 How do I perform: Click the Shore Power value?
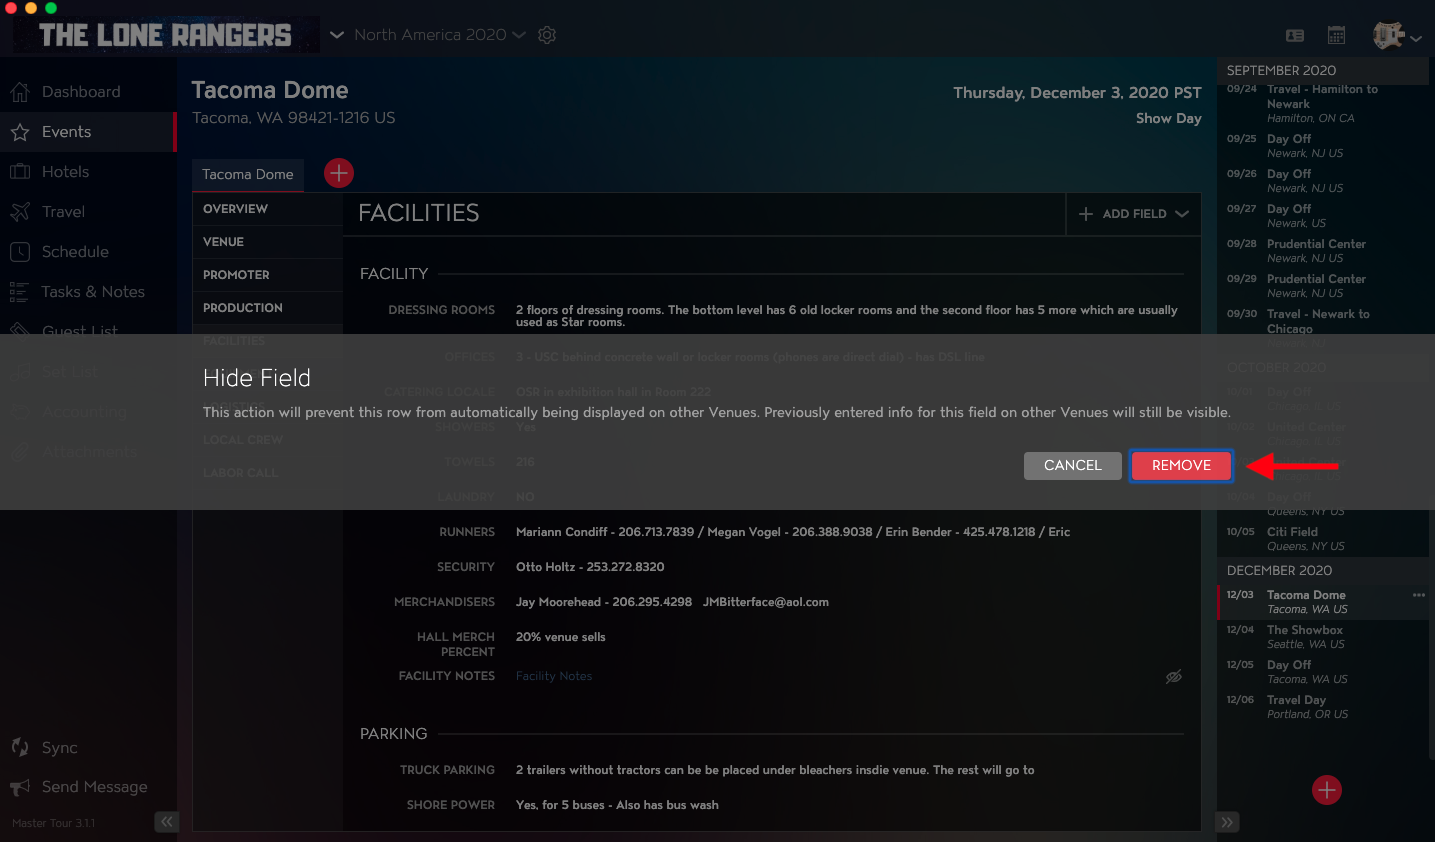pyautogui.click(x=617, y=805)
